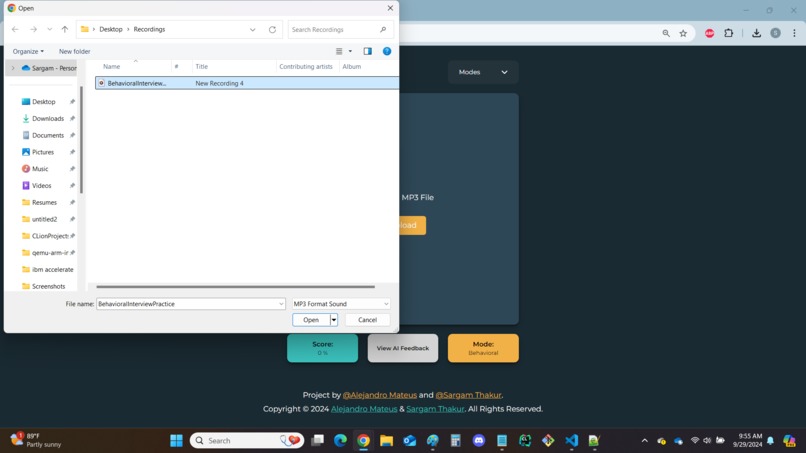Change the file view layout icon
This screenshot has height=453, width=806.
coord(339,51)
